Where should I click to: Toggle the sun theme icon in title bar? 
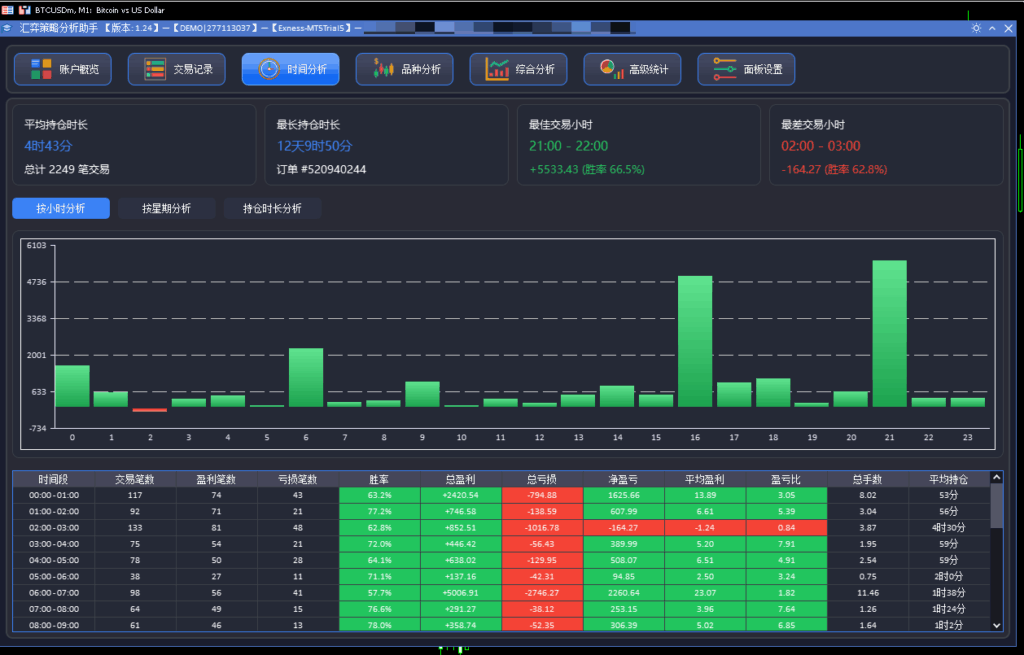point(976,28)
